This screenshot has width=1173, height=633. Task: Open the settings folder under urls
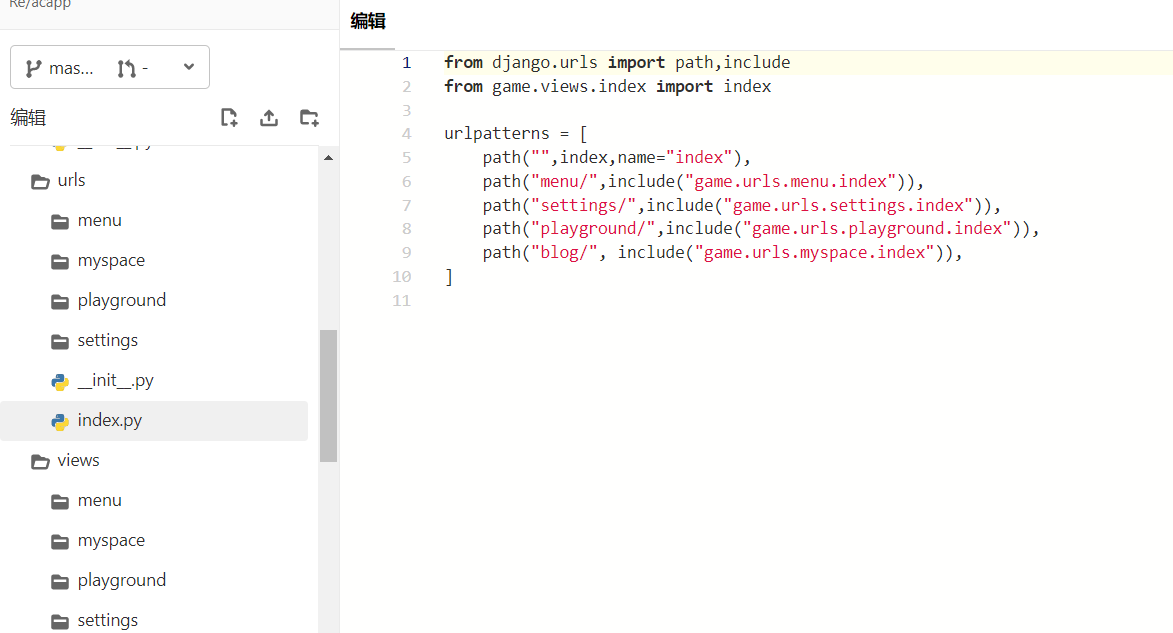[108, 340]
